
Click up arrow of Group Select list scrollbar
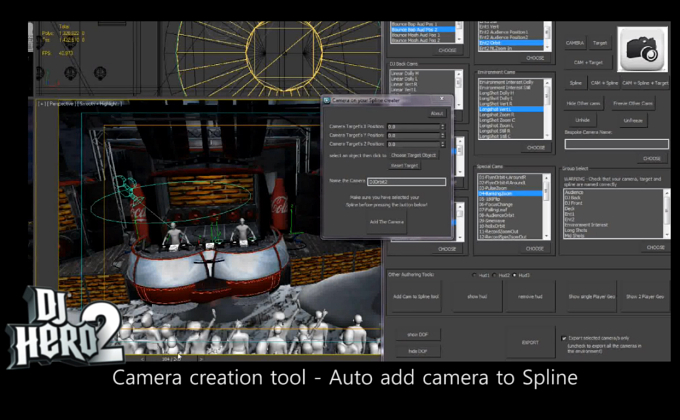tap(667, 192)
